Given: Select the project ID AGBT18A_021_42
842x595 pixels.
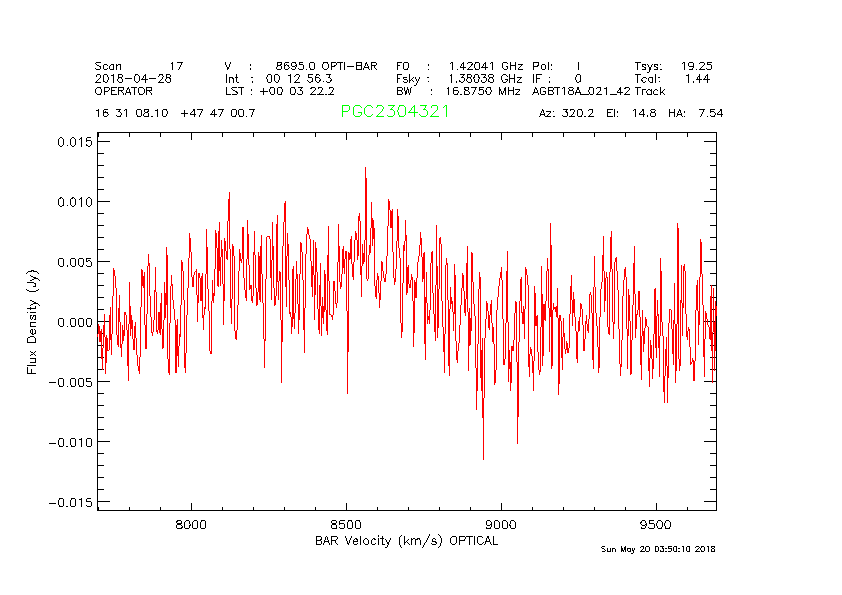Looking at the screenshot, I should (x=581, y=90).
